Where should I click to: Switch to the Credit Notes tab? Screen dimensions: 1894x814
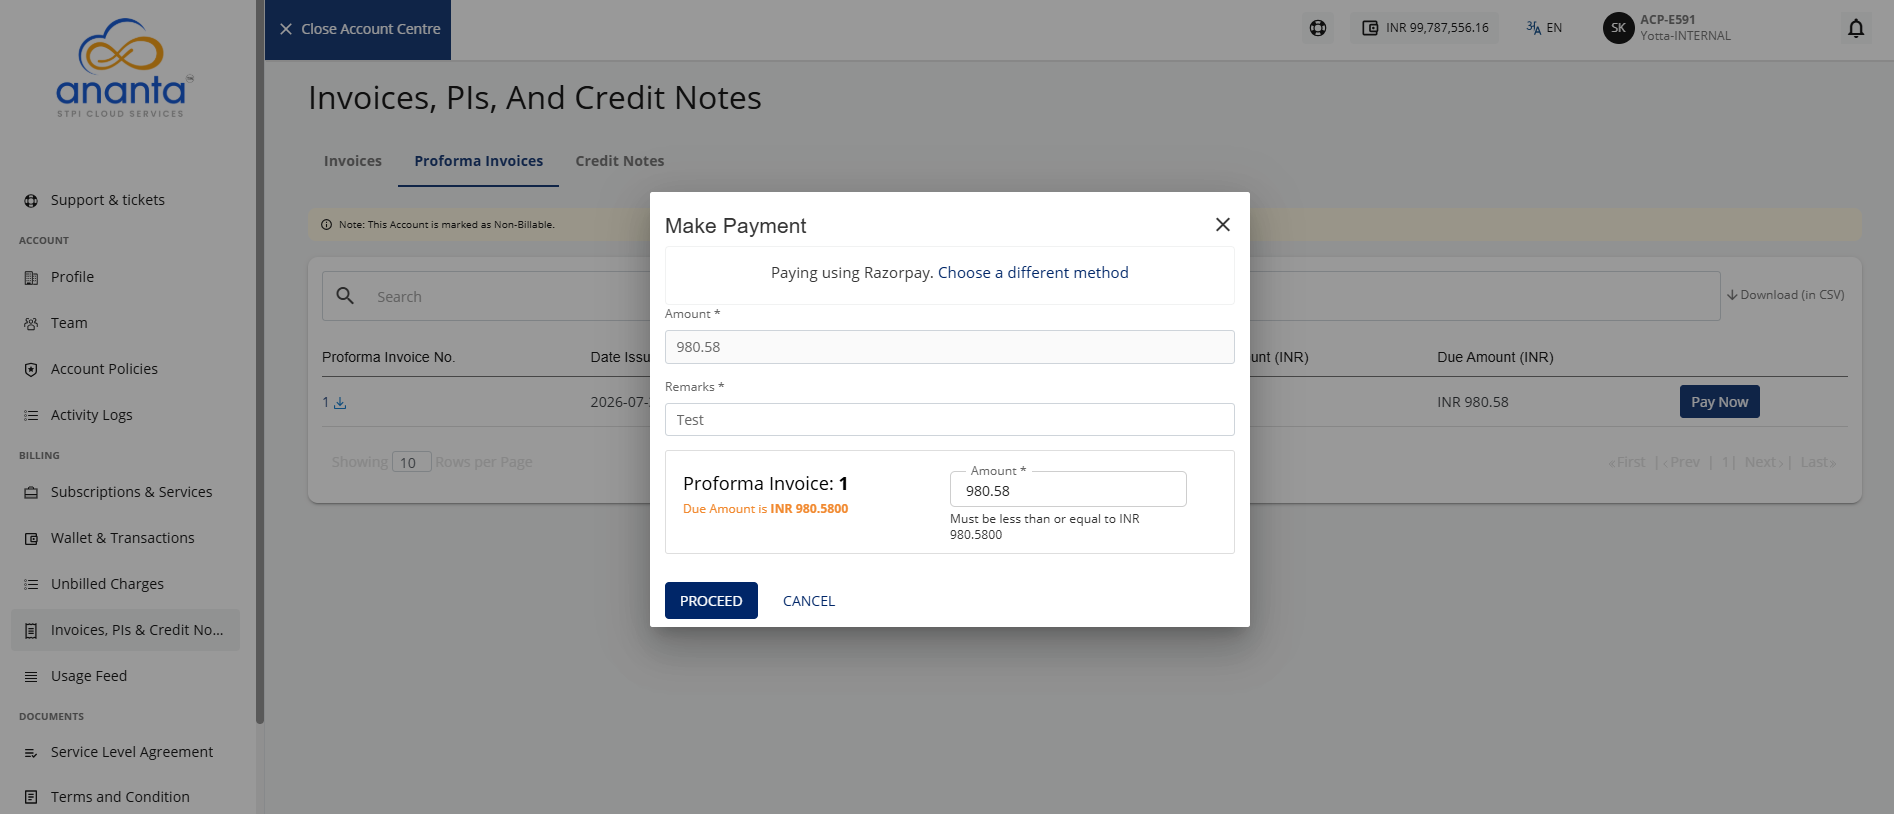619,161
